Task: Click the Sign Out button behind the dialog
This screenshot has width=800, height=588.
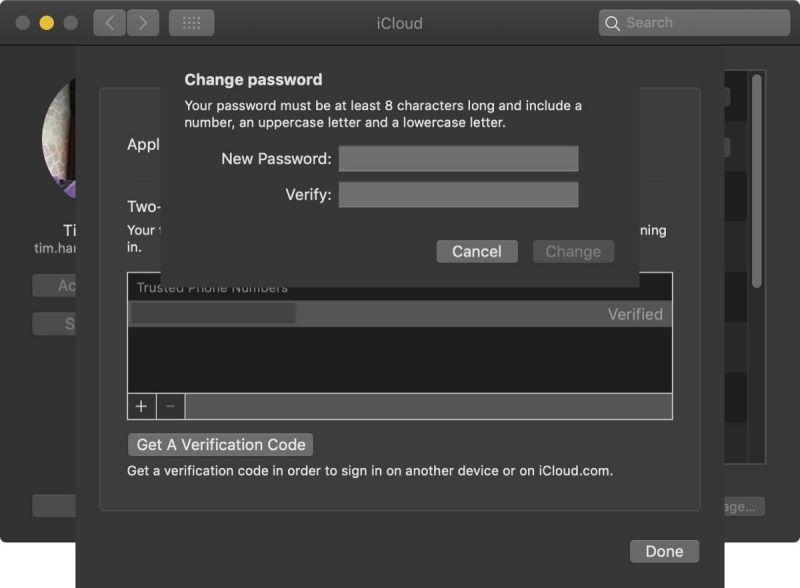Action: coord(63,323)
